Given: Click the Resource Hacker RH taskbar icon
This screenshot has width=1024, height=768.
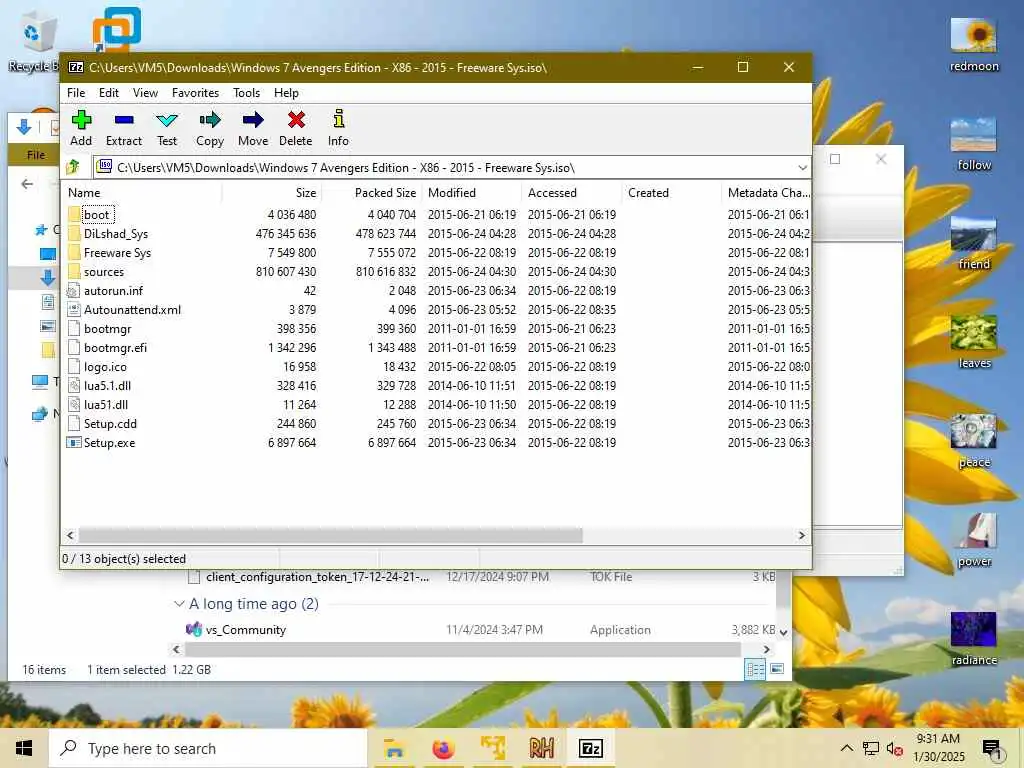Looking at the screenshot, I should point(541,748).
